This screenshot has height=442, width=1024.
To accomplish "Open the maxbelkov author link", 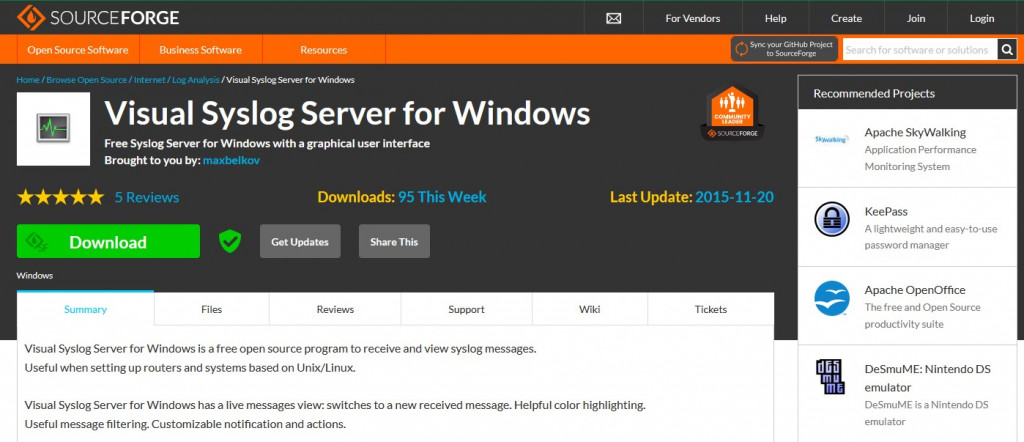I will point(231,160).
